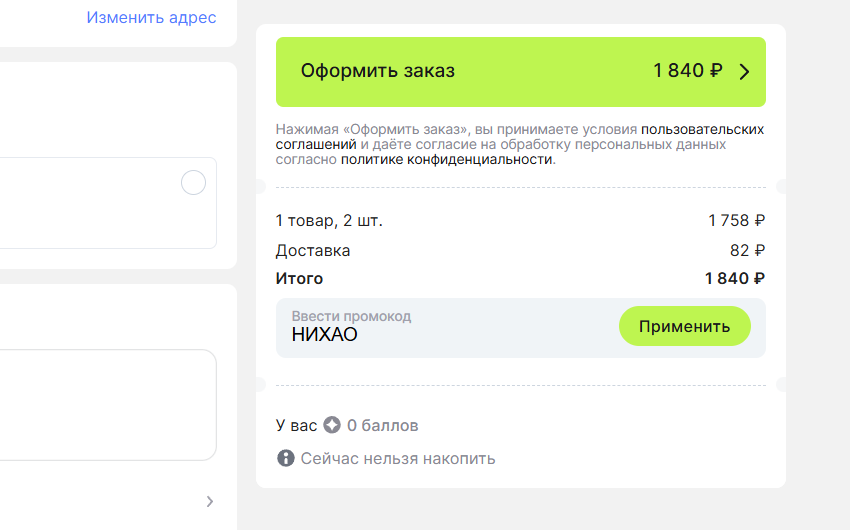Focus the promo code field containing НИХАО

(x=447, y=328)
